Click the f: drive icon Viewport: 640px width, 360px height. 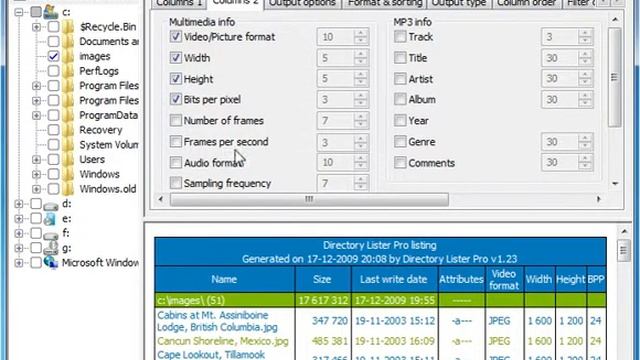tap(51, 234)
